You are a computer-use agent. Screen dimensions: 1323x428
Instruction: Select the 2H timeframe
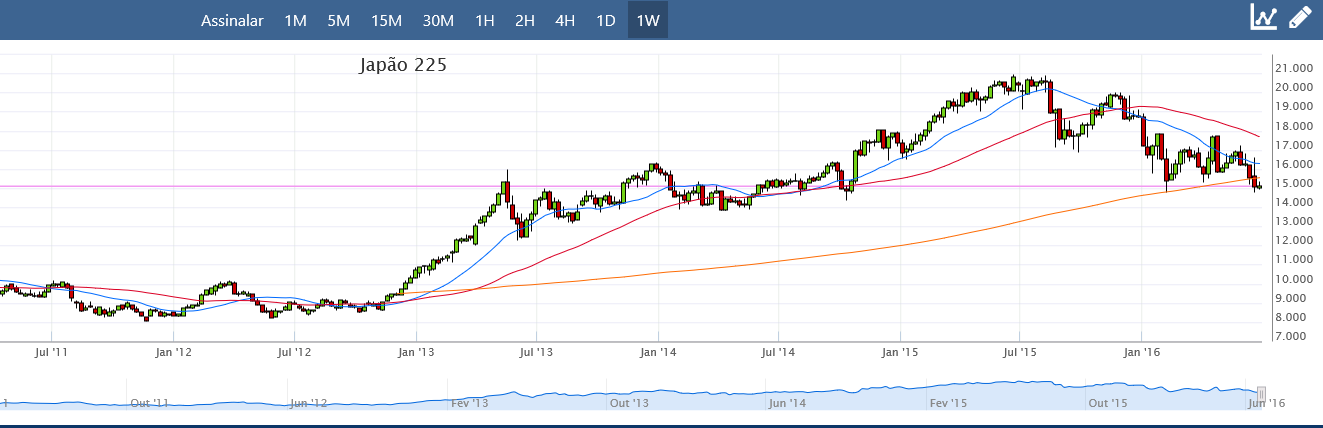point(525,20)
